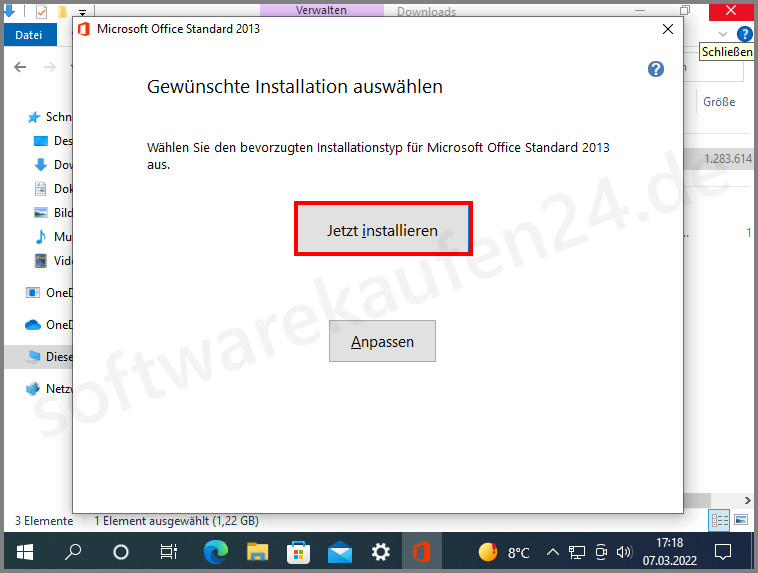Switch Explorer to large thumbnails view icon

[x=741, y=520]
